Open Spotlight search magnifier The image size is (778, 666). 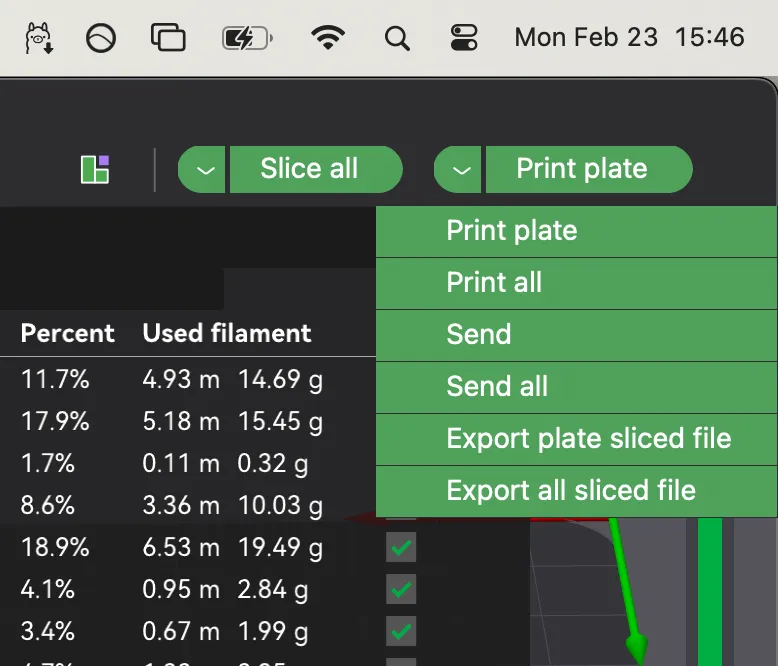[397, 38]
